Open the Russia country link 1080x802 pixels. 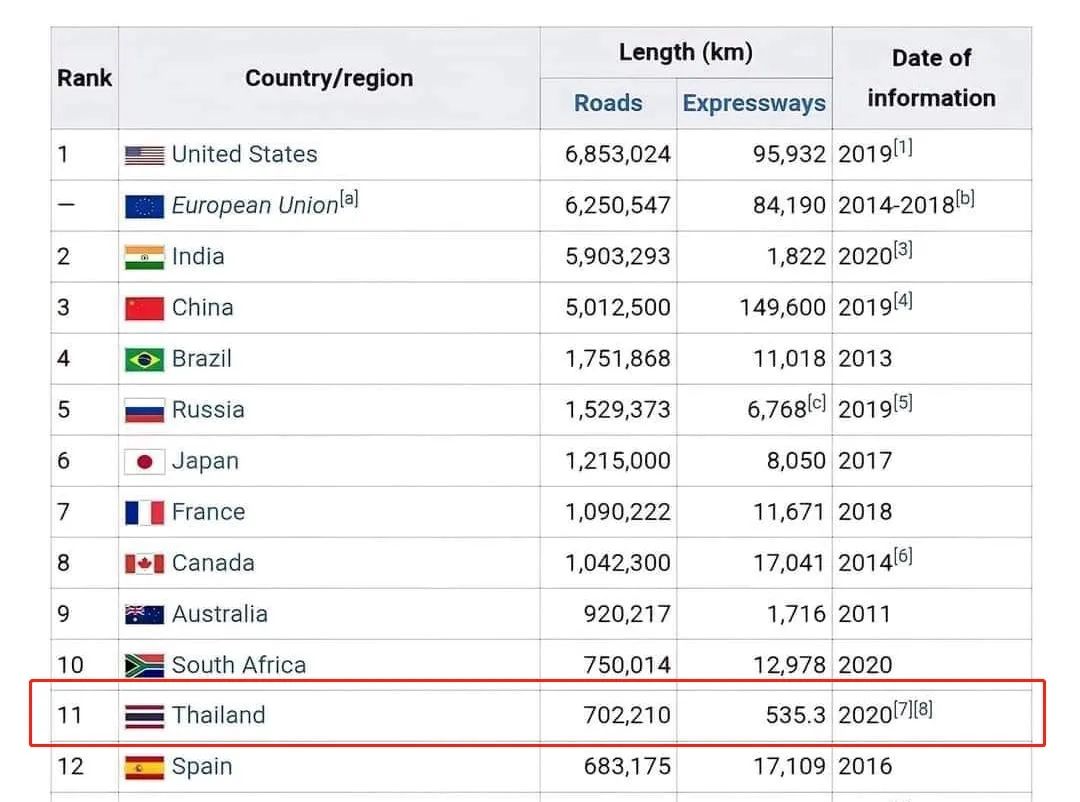pyautogui.click(x=208, y=410)
